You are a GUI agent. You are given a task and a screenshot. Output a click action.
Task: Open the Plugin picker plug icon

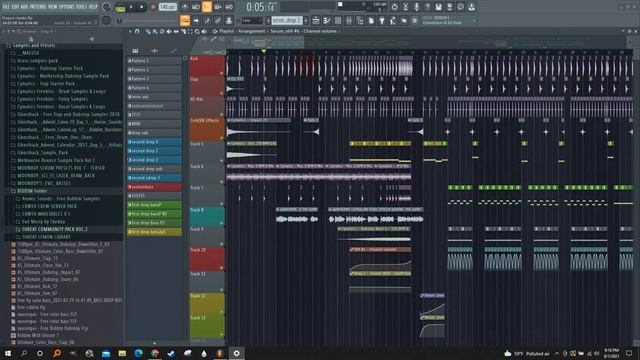382,20
